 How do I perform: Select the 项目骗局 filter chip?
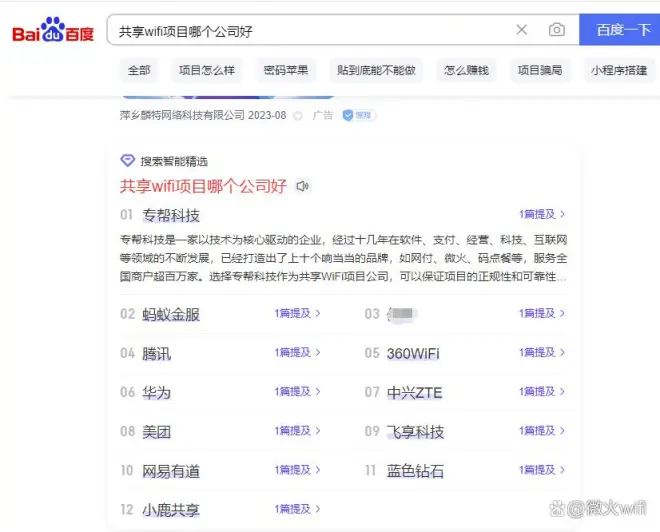coord(539,70)
